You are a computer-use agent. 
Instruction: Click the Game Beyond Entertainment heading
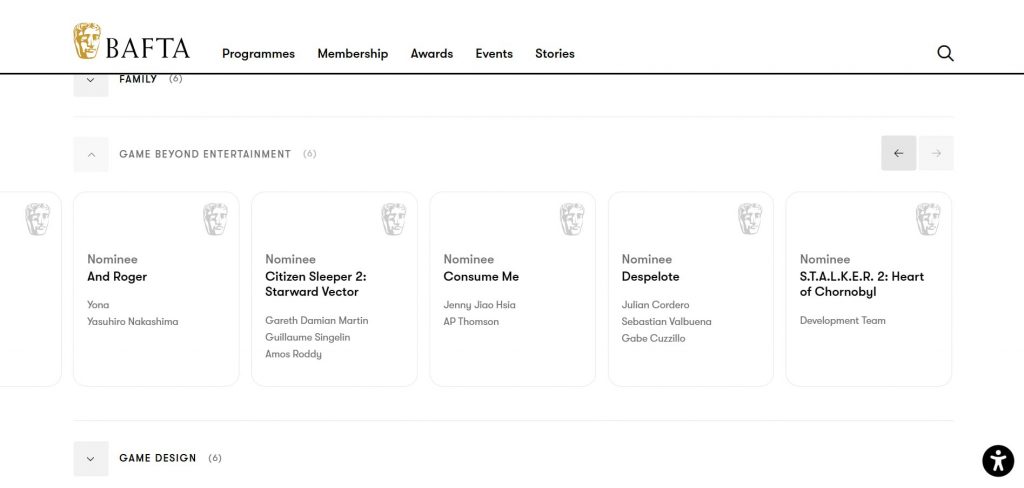click(x=205, y=154)
